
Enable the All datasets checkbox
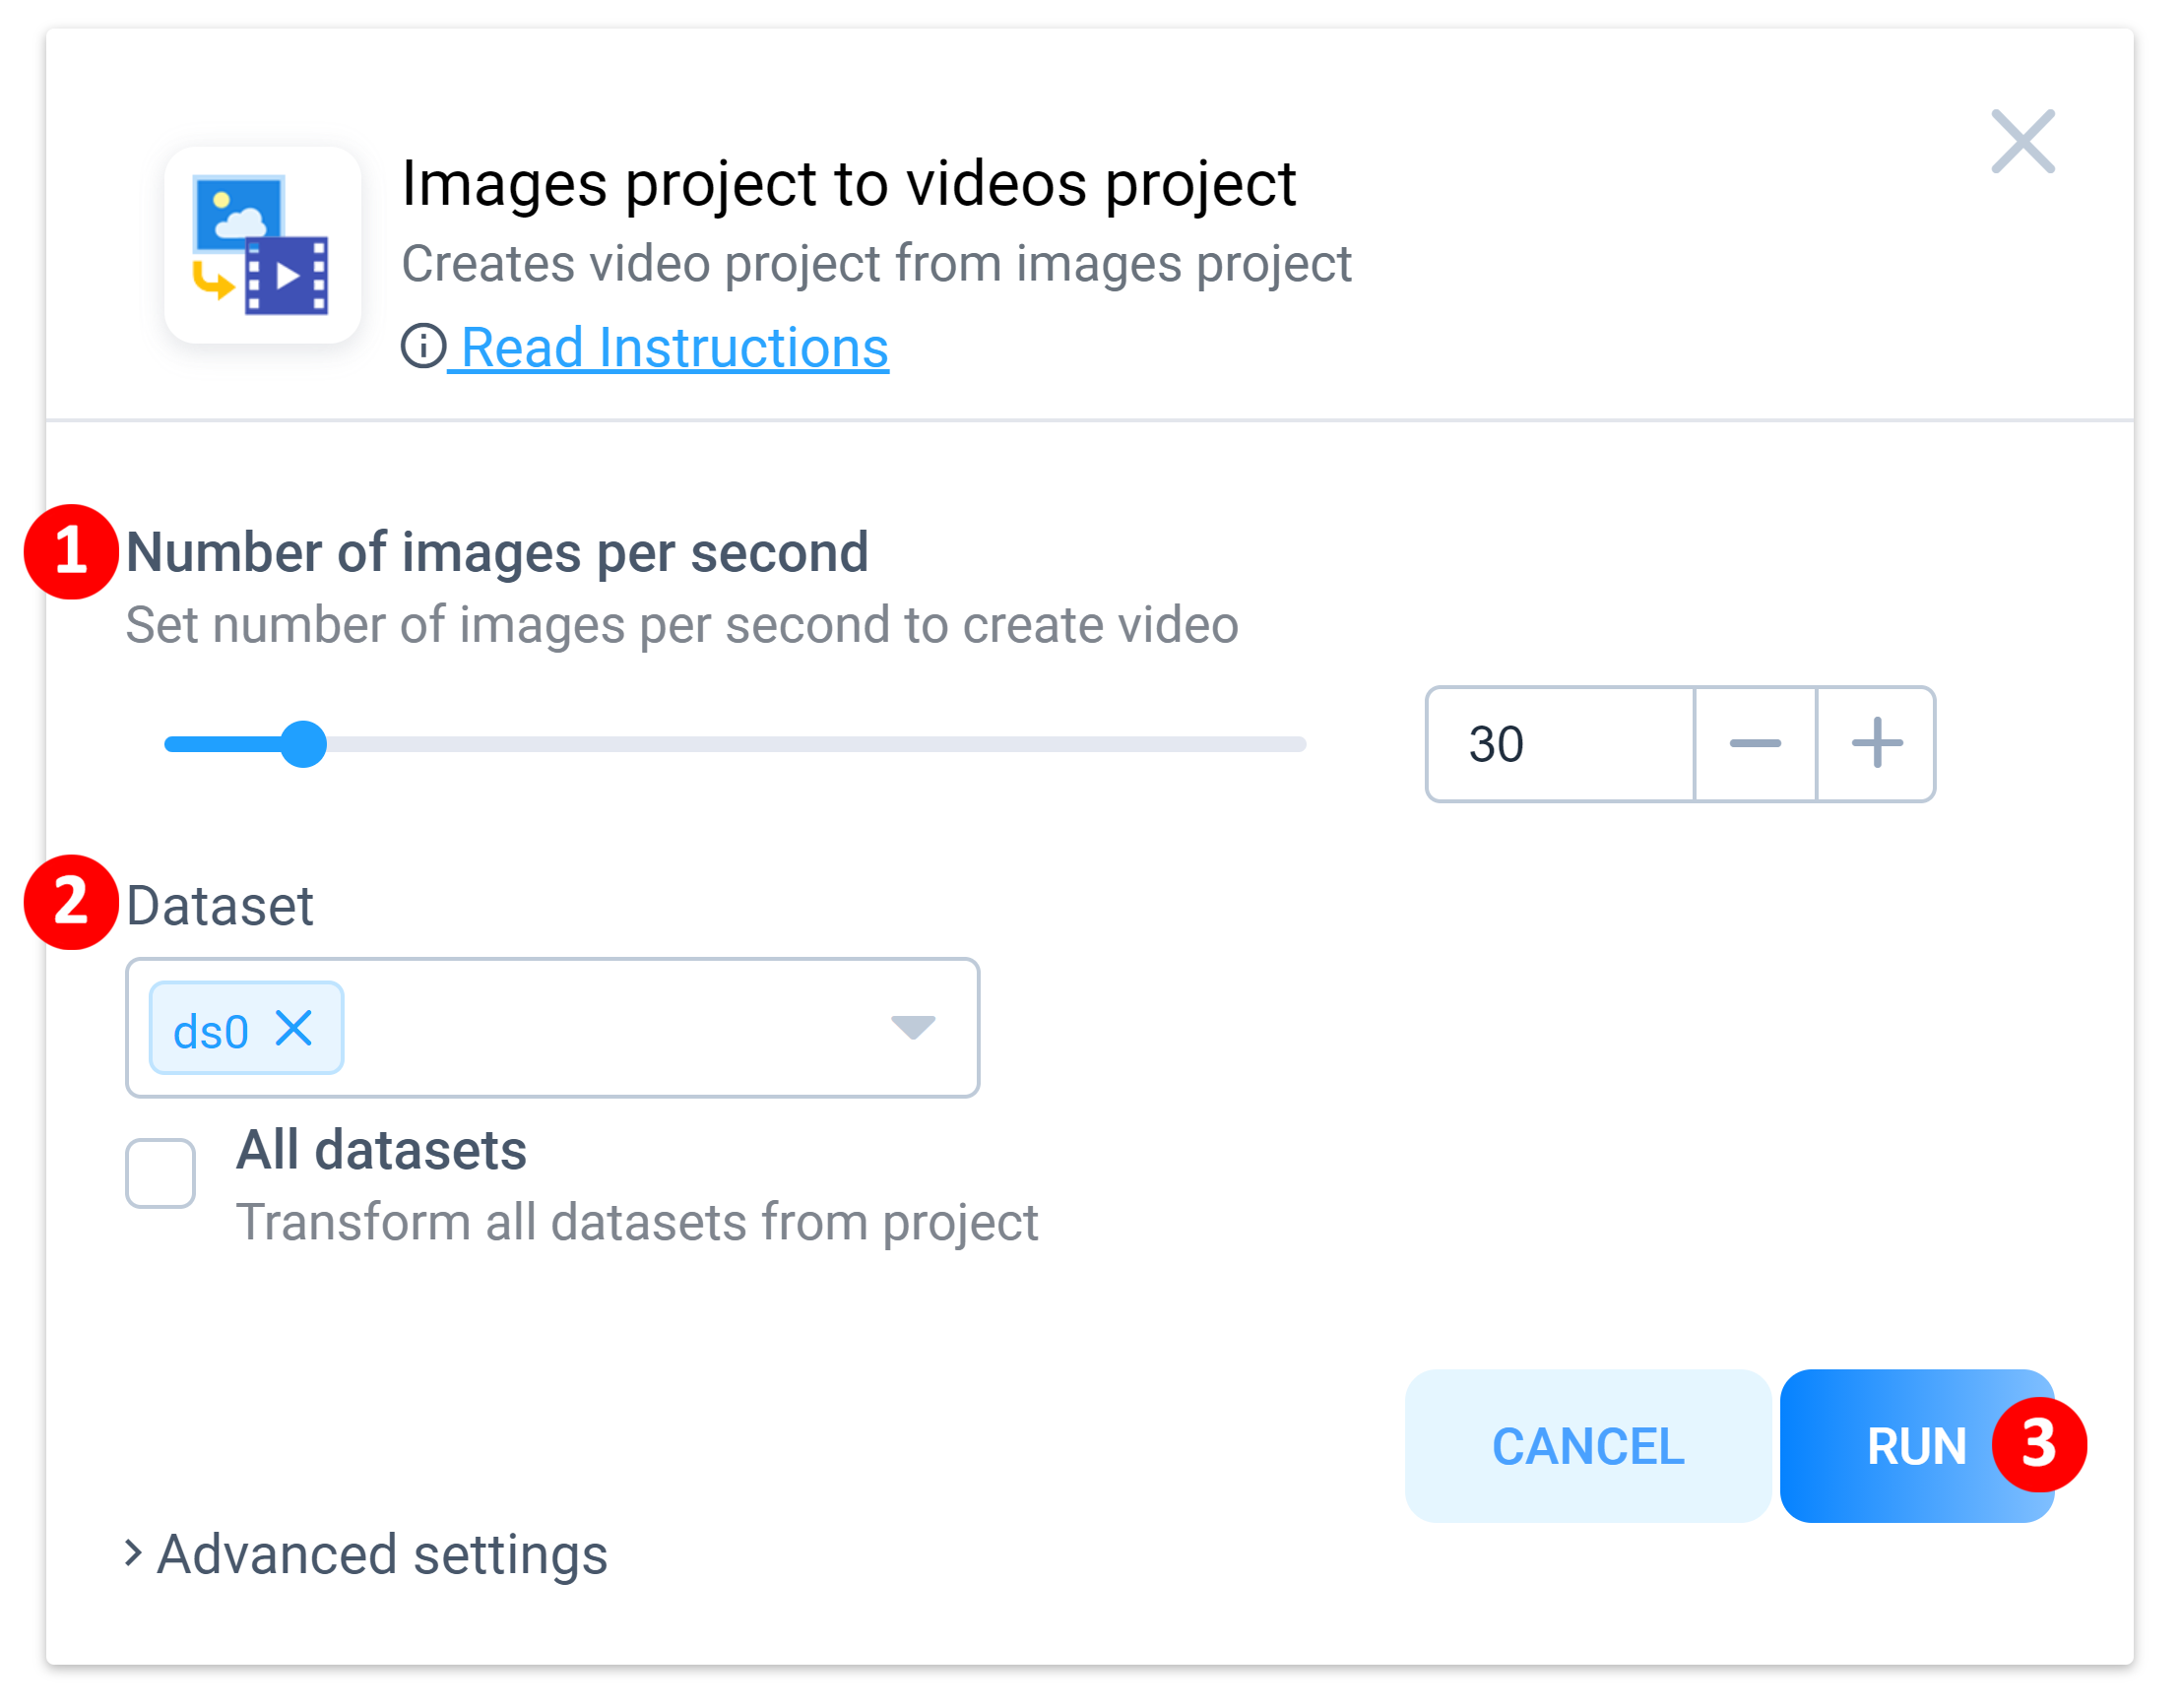point(160,1173)
